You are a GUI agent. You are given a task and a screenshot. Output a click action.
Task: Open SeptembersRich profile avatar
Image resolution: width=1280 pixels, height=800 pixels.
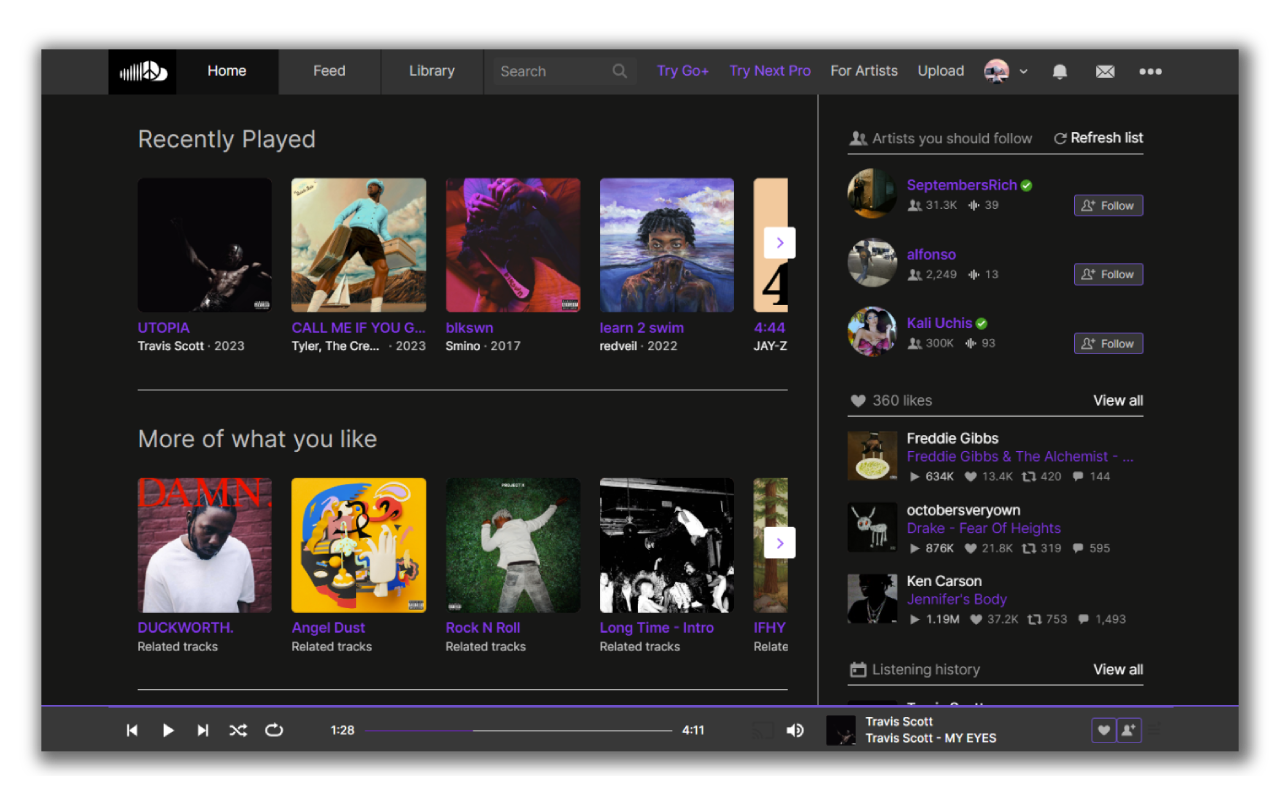[872, 193]
